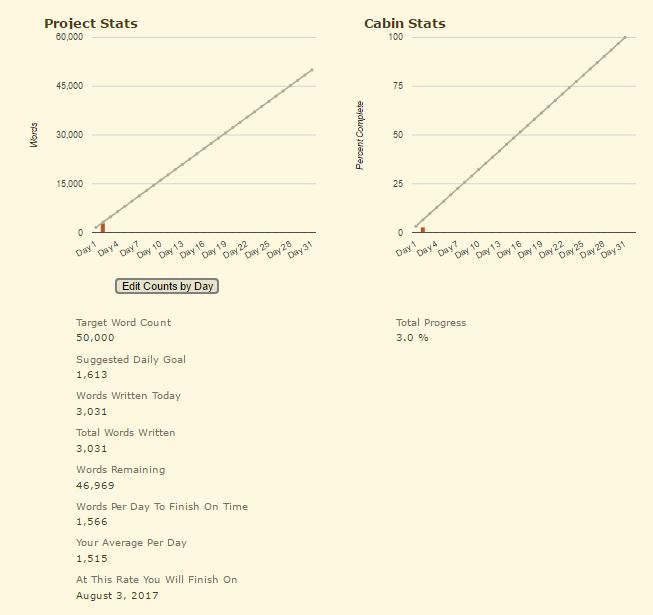Click the Percent Complete axis title
This screenshot has width=653, height=615.
[361, 135]
